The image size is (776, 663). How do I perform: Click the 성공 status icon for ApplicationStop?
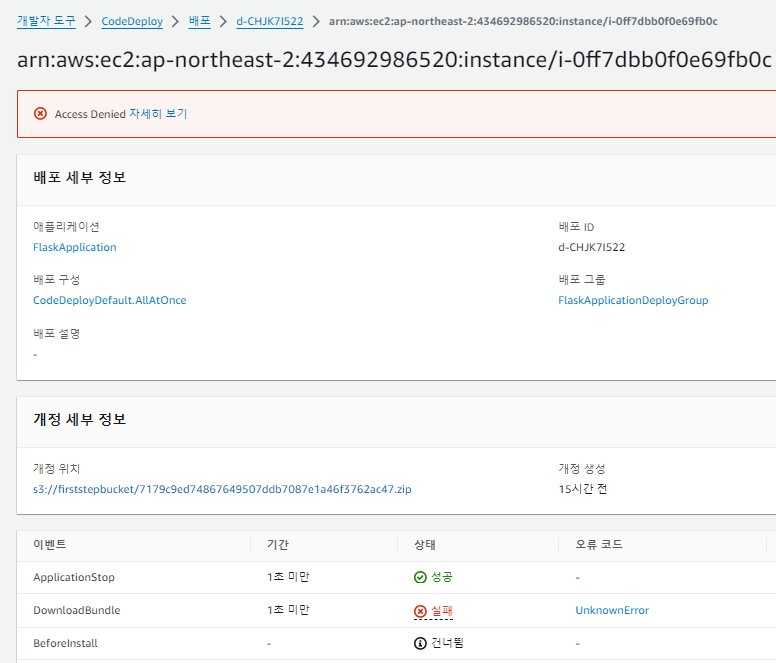coord(420,577)
